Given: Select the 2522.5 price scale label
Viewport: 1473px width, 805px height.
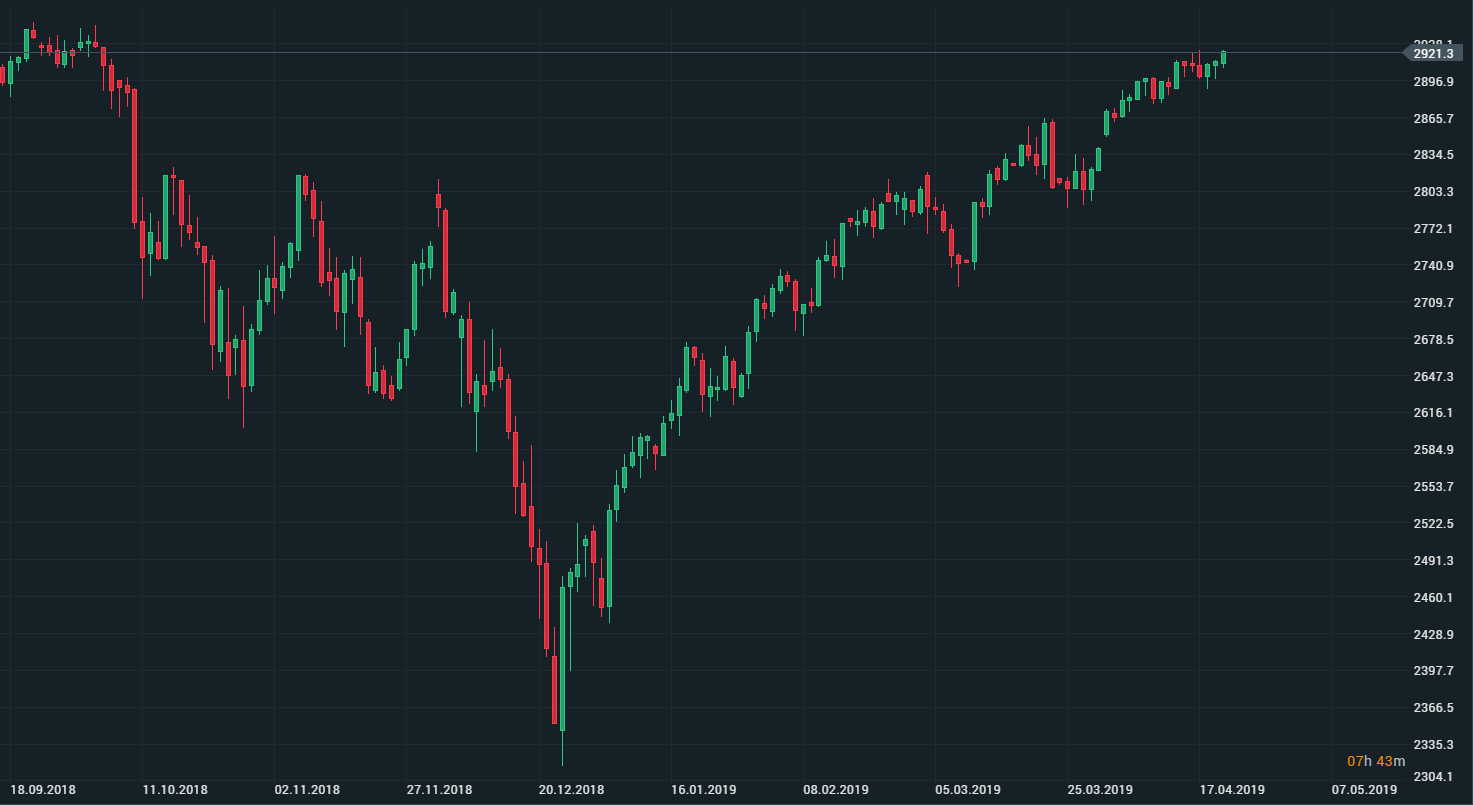Looking at the screenshot, I should pos(1434,524).
